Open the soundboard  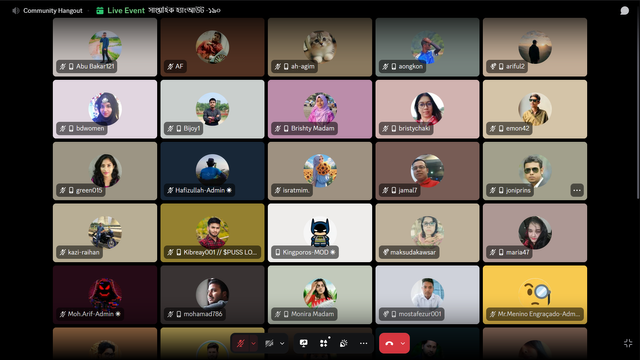click(344, 343)
